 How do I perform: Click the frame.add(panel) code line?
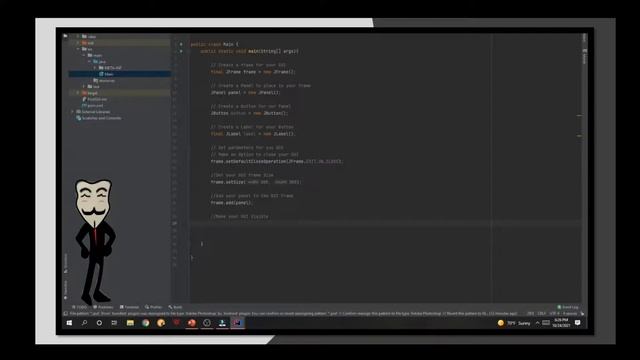tap(232, 203)
